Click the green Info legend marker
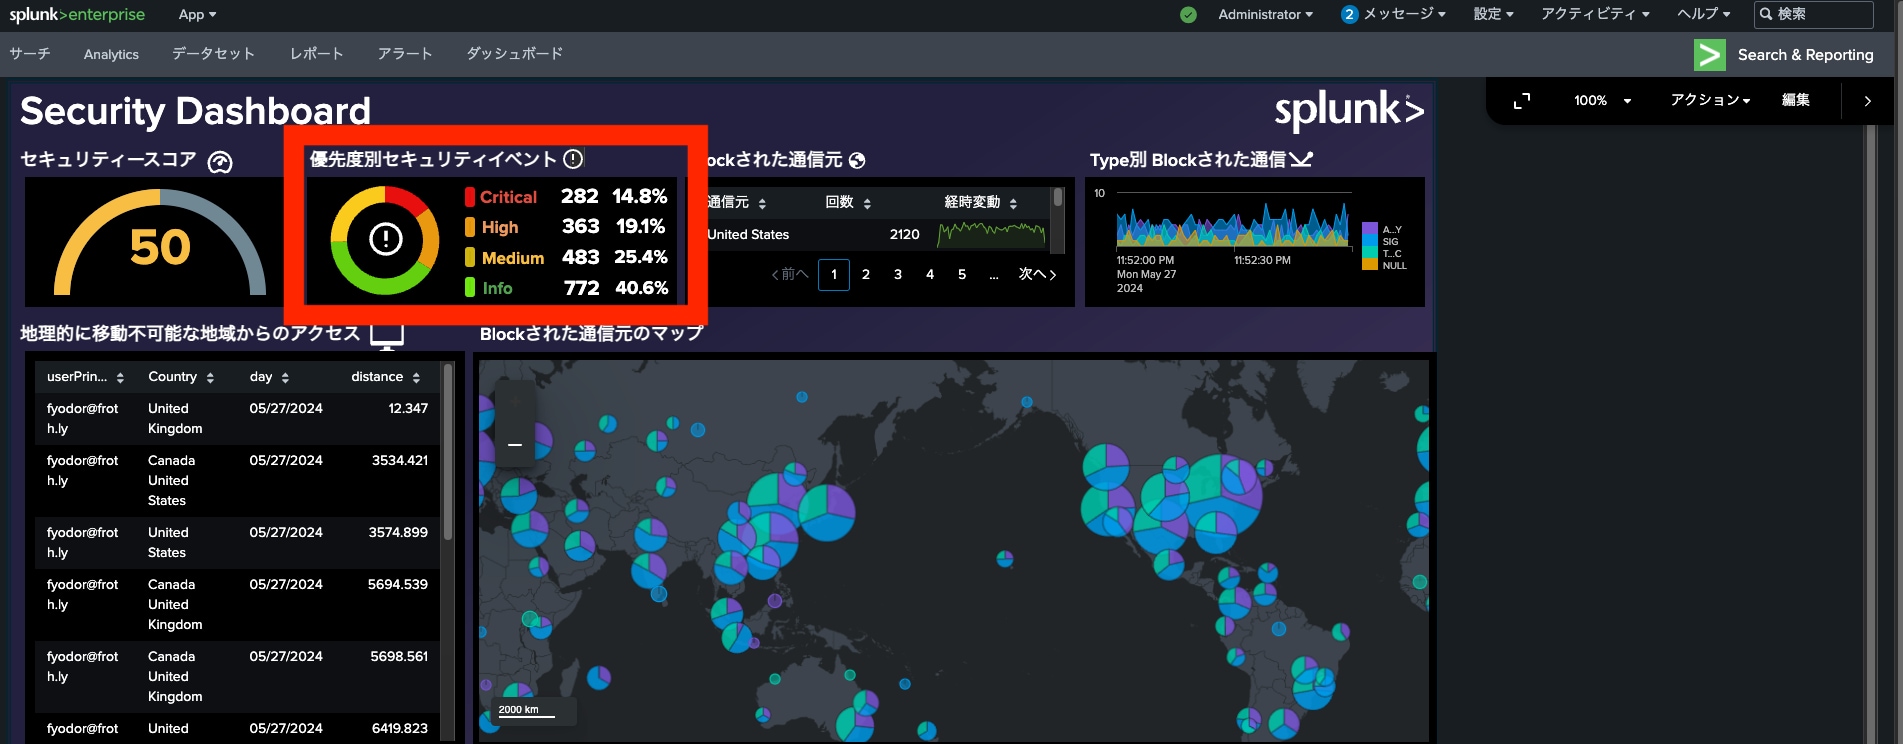Viewport: 1903px width, 744px height. point(470,288)
